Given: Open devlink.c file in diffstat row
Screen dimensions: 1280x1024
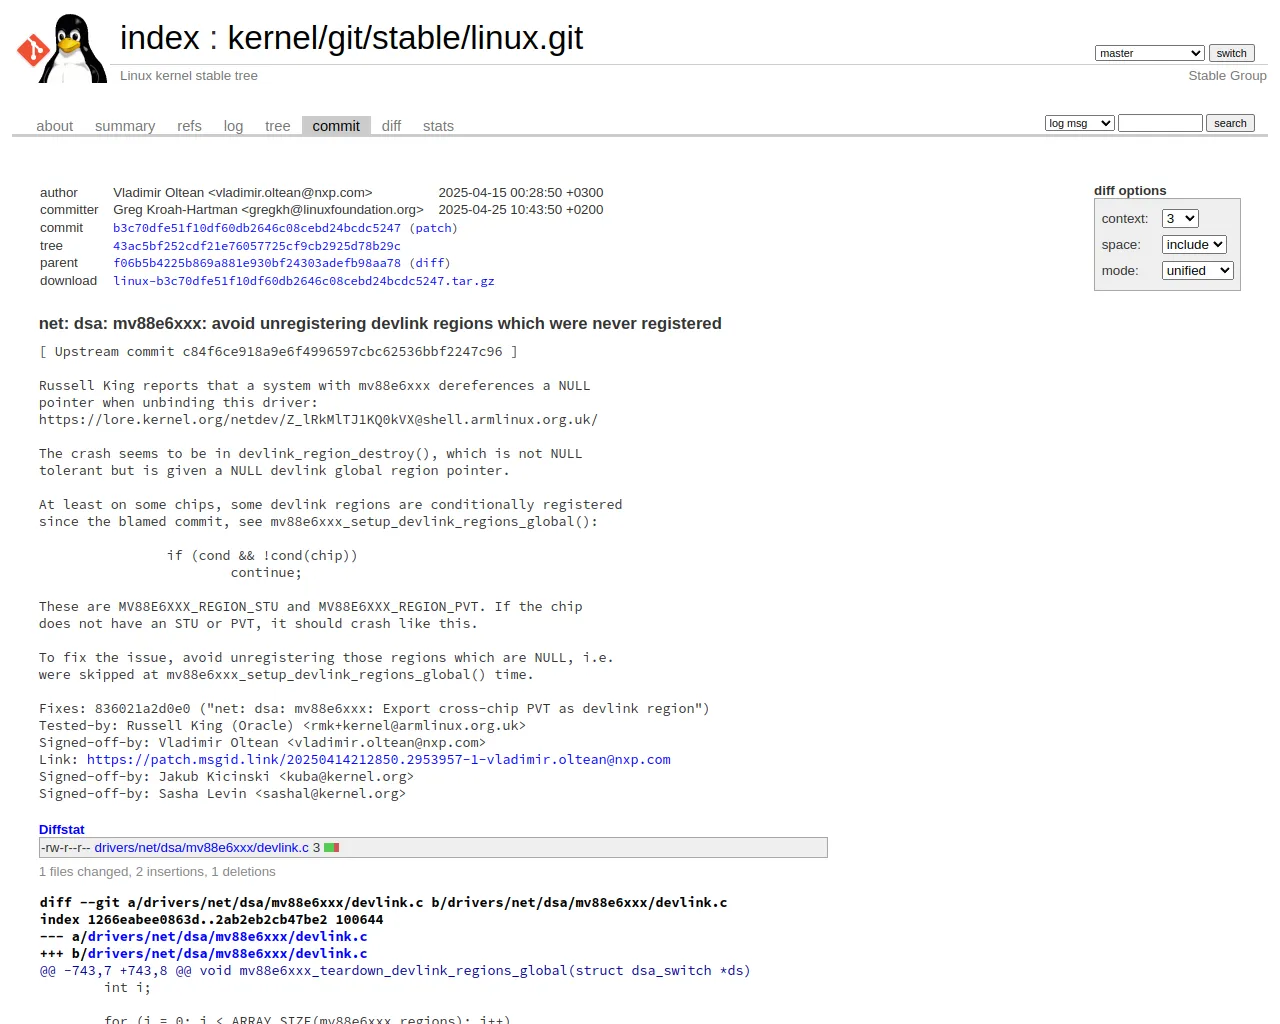Looking at the screenshot, I should click(202, 848).
